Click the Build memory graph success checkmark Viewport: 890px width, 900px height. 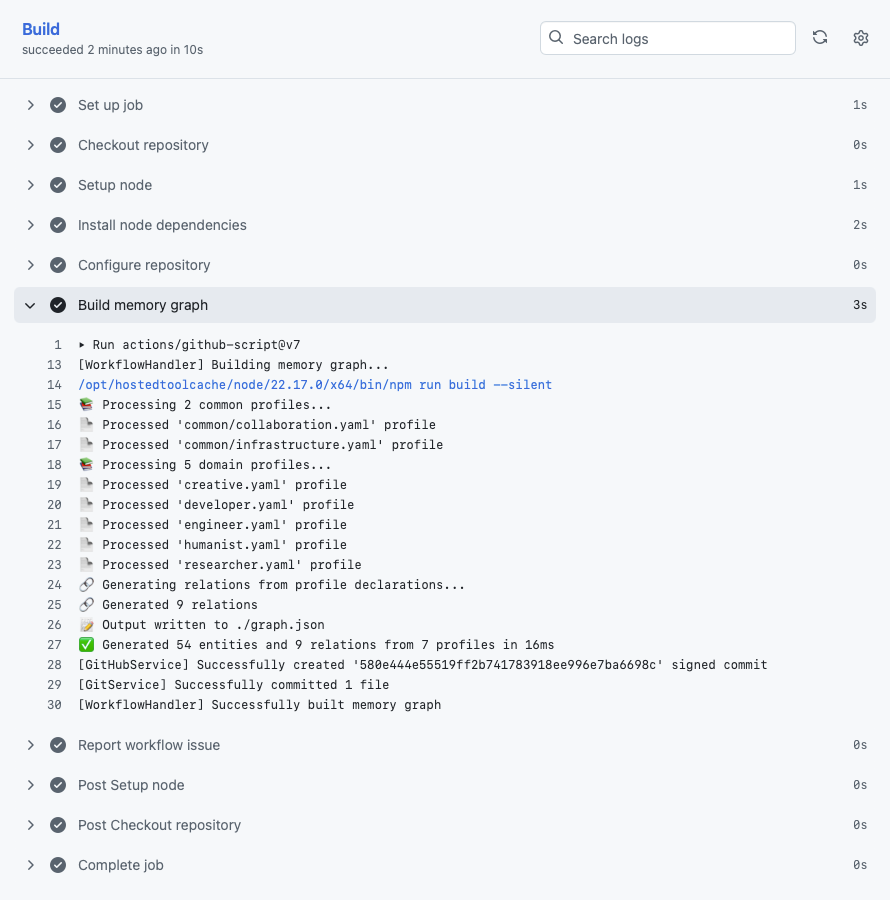(x=58, y=305)
